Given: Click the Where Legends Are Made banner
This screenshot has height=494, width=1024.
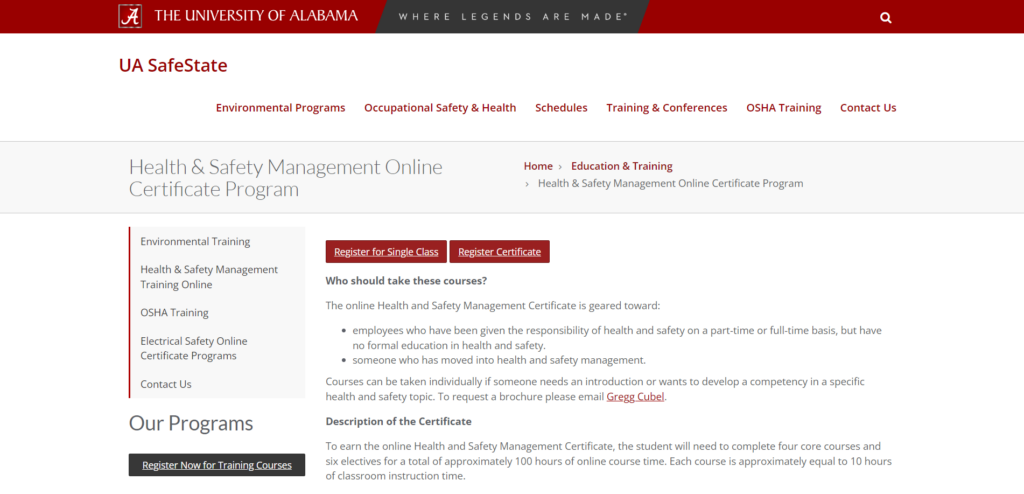Looking at the screenshot, I should pos(513,16).
